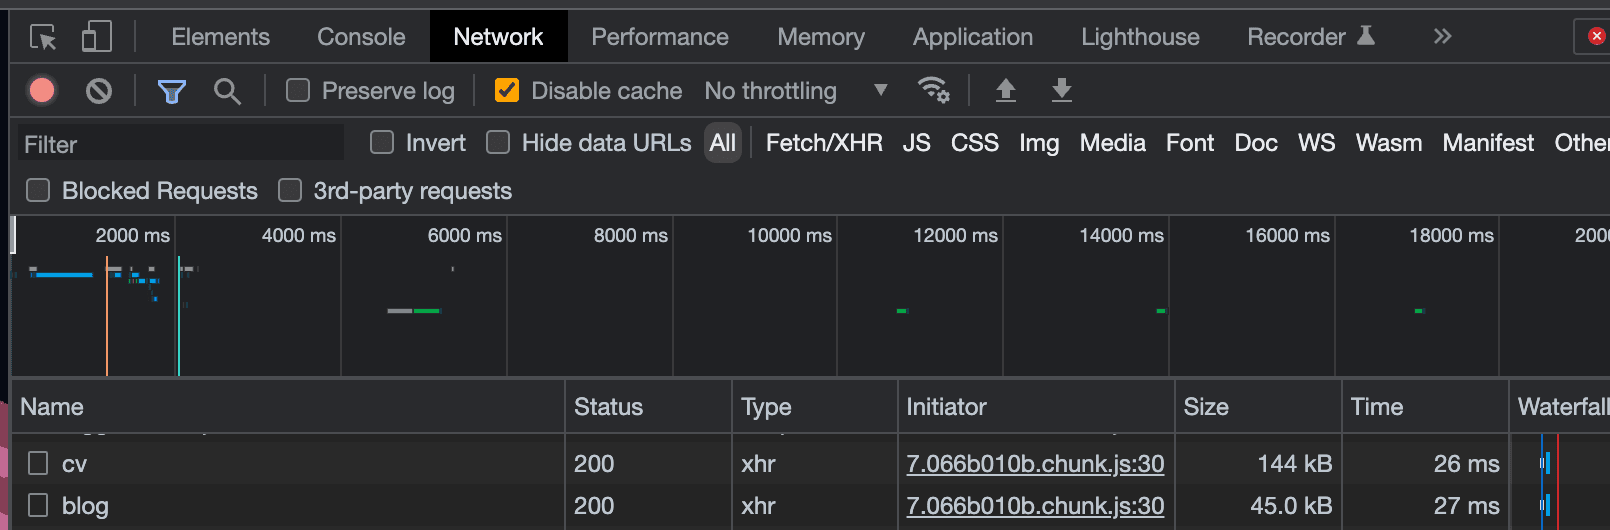Open the No throttling dropdown
The image size is (1610, 530).
tap(795, 91)
